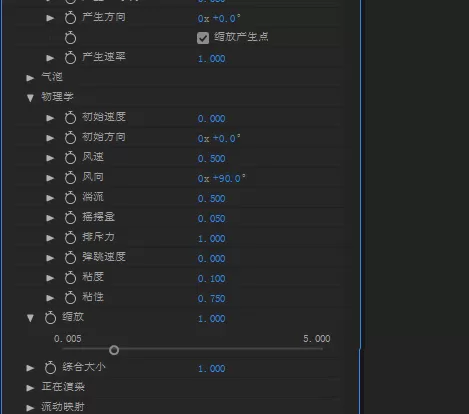Screen dimensions: 469x414
Task: Click 弹跳速度 value 0.000
Action: click(212, 259)
